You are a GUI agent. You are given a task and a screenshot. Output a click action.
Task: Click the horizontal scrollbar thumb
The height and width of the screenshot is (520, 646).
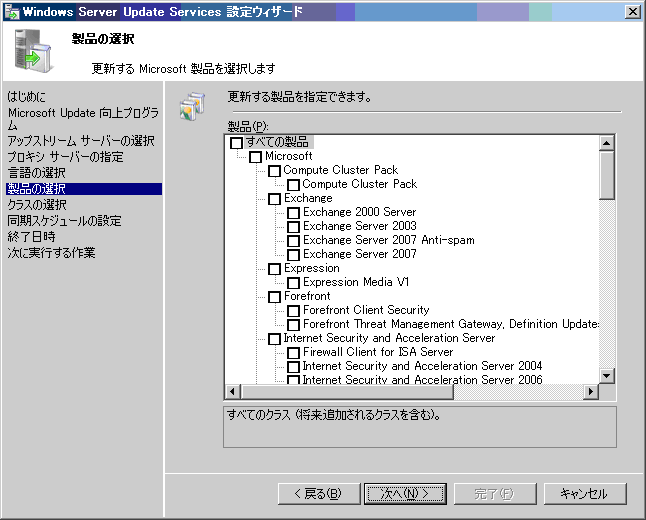347,391
